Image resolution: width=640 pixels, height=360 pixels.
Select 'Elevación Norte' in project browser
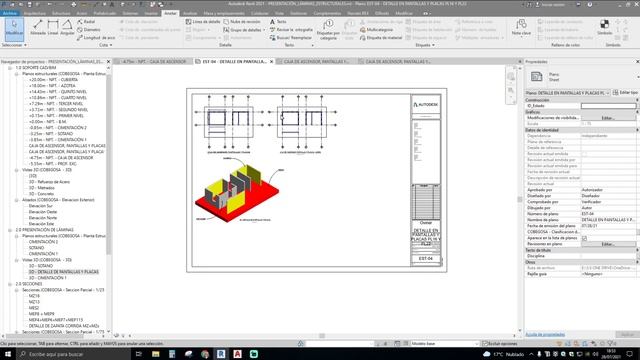click(x=43, y=218)
